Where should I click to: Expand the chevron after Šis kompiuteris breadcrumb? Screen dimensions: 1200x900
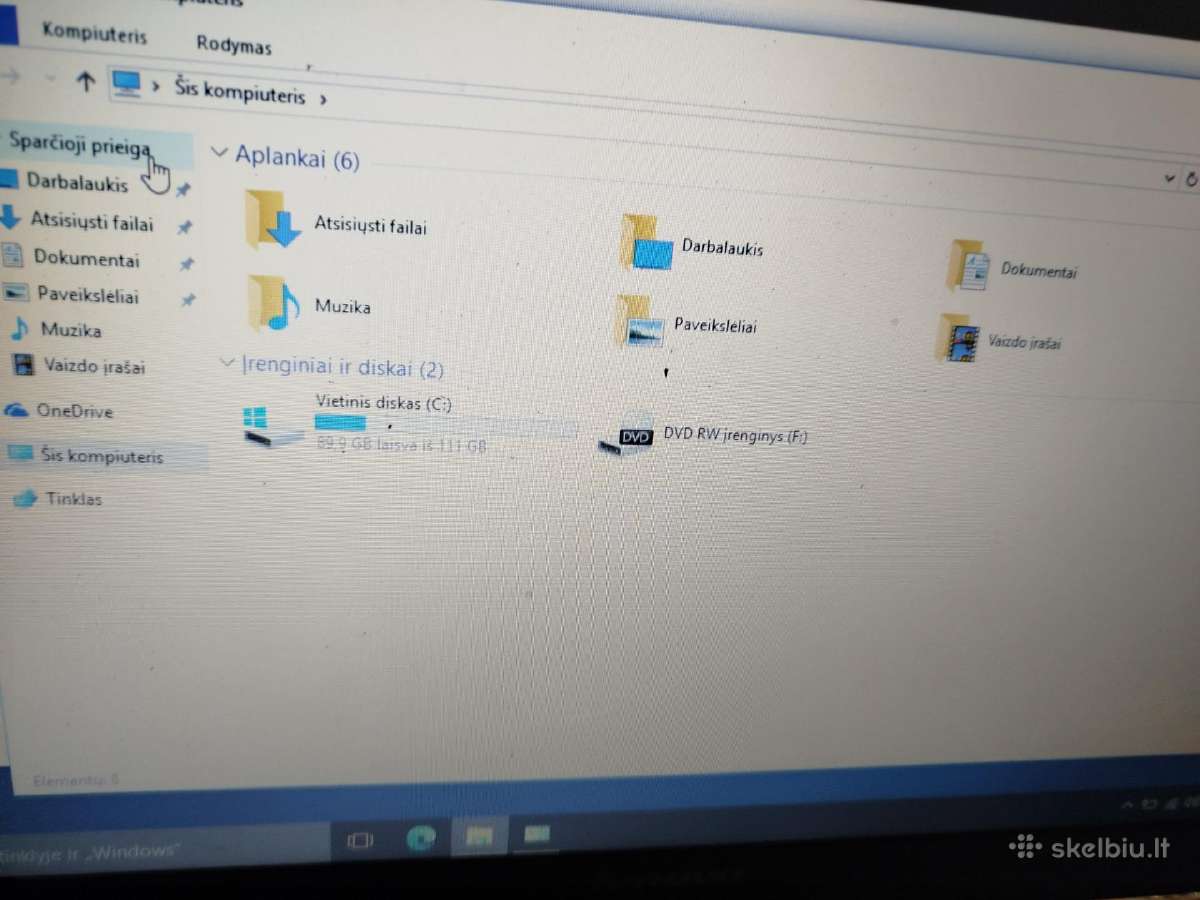click(323, 98)
